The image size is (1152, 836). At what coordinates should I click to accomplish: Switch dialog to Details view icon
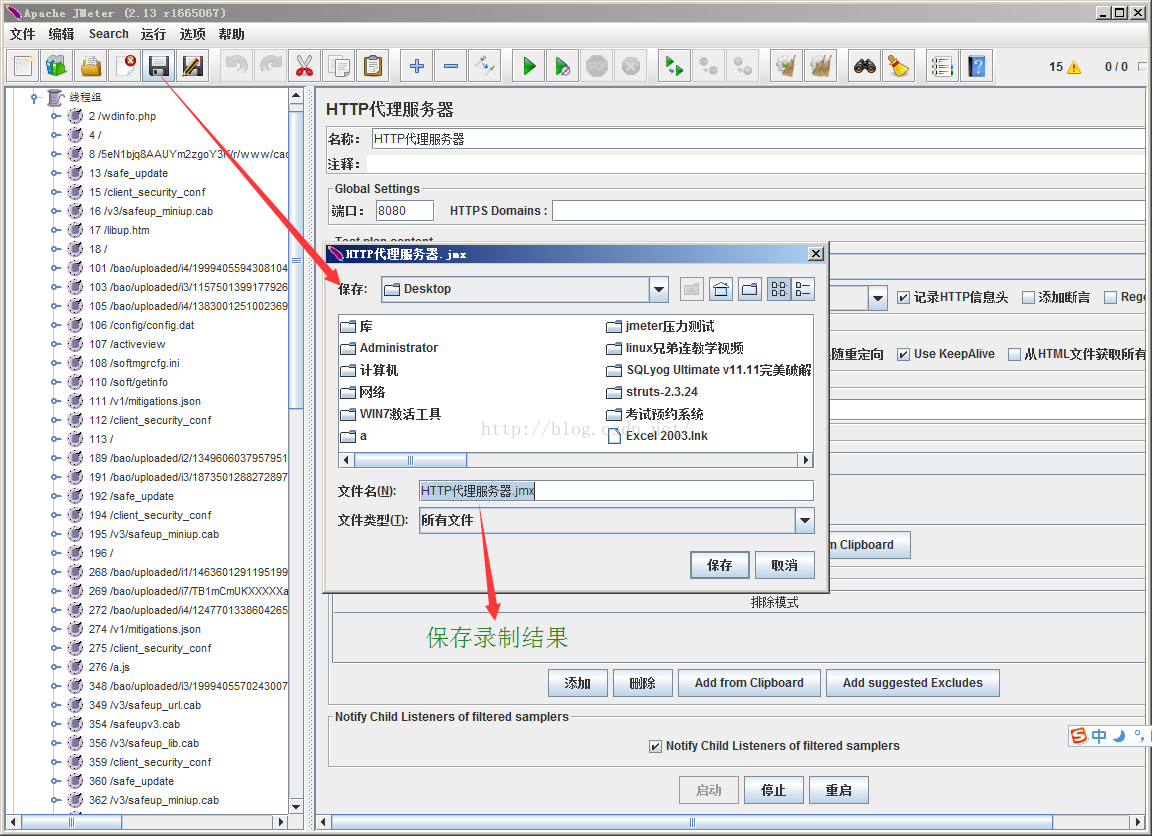pos(803,289)
